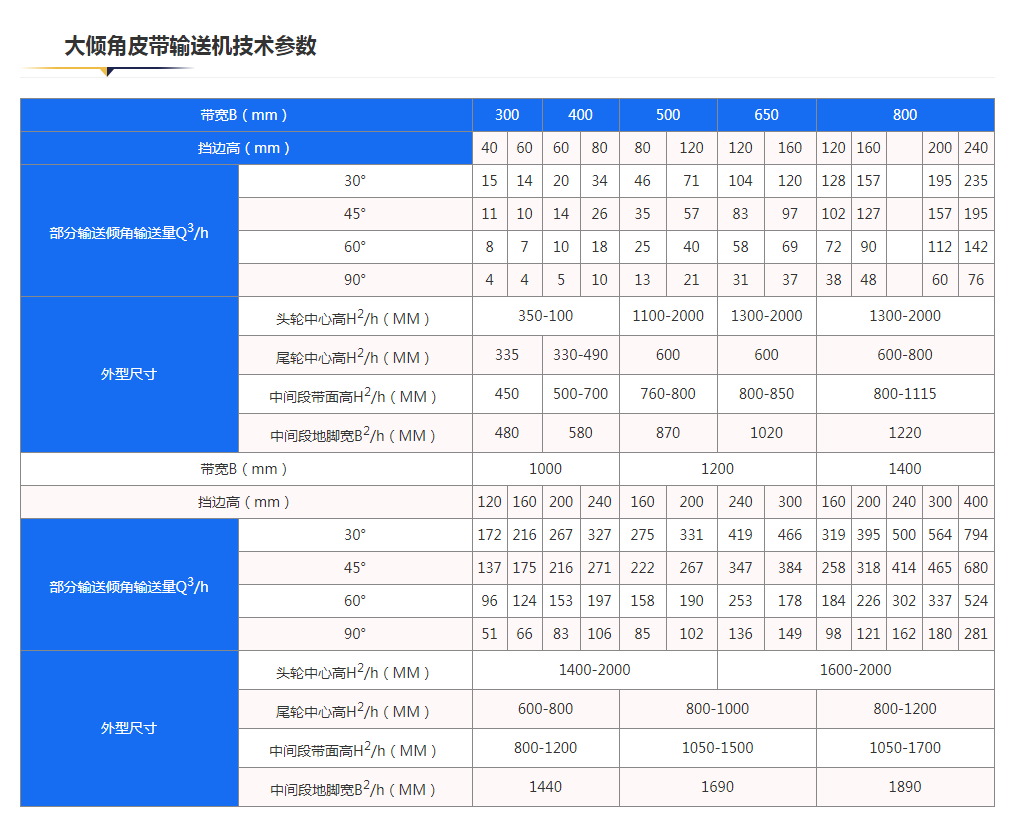The width and height of the screenshot is (1017, 825).
Task: Select the blue 挡边高（mm）header cell
Action: [246, 148]
